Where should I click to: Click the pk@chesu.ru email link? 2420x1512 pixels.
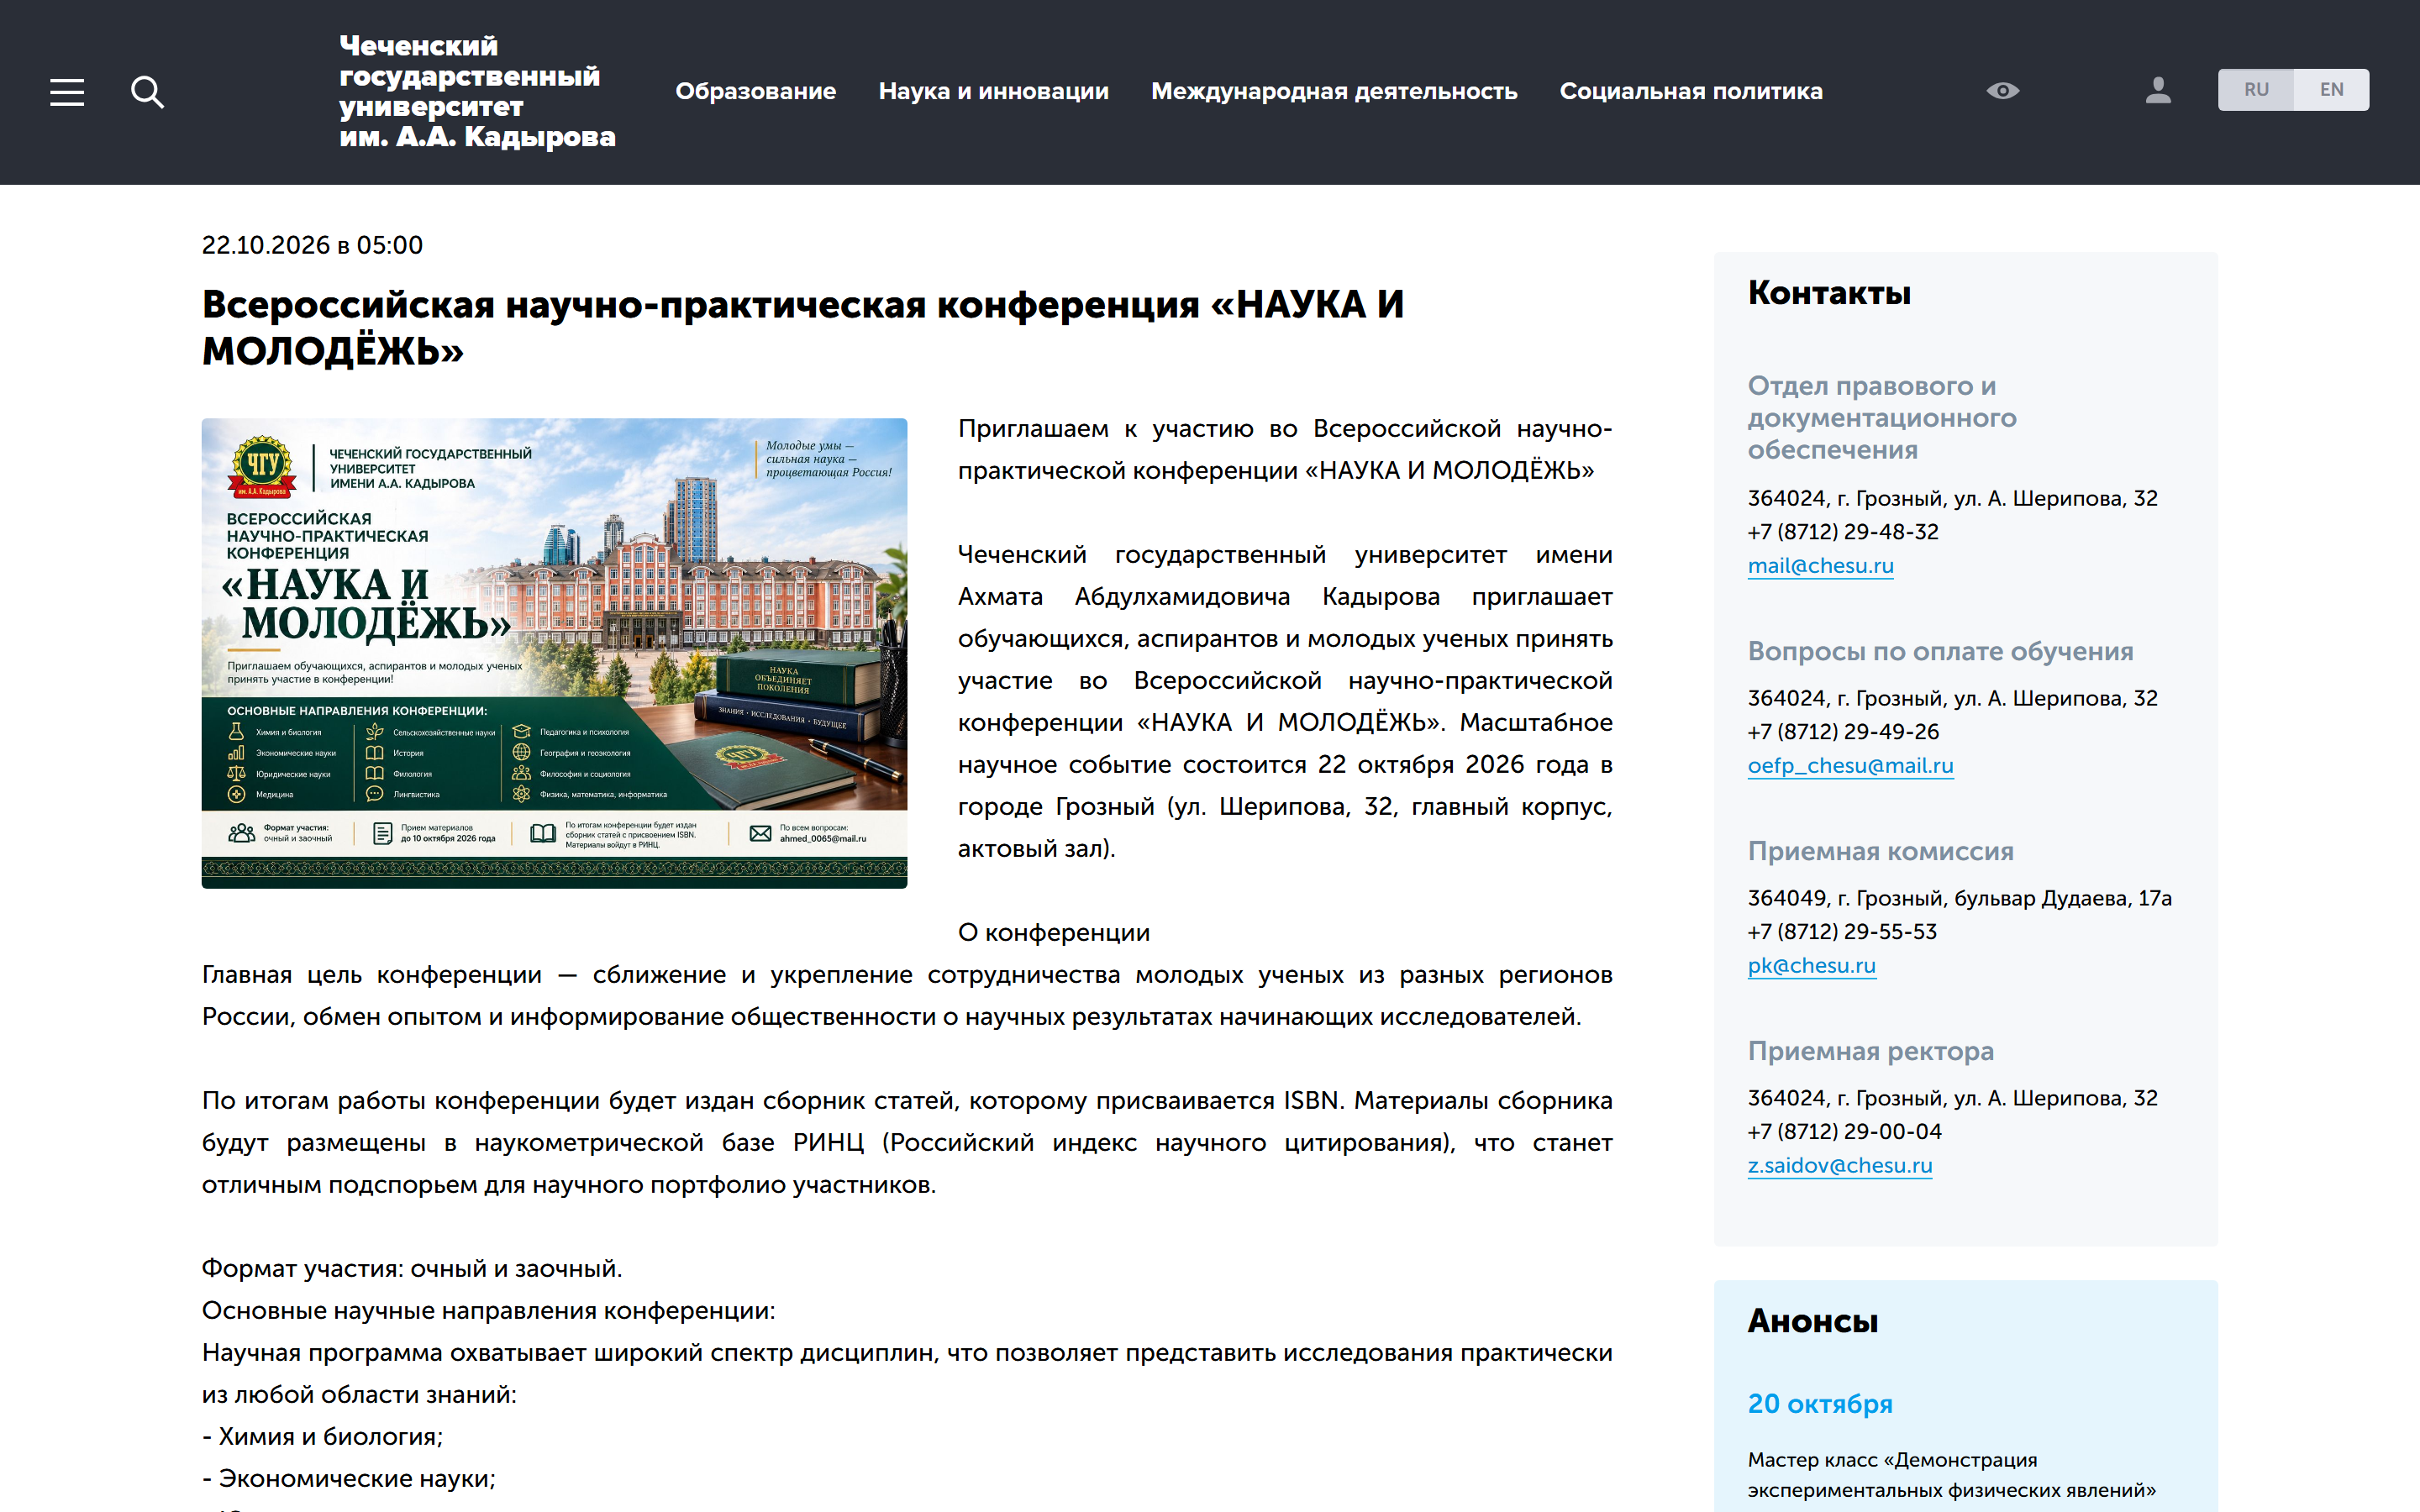pyautogui.click(x=1811, y=966)
